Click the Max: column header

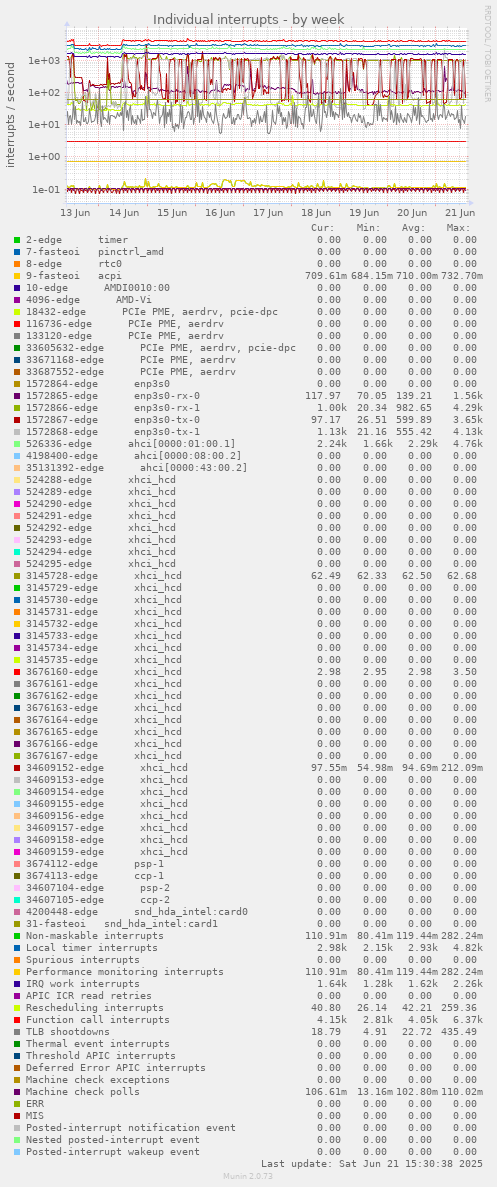(458, 228)
